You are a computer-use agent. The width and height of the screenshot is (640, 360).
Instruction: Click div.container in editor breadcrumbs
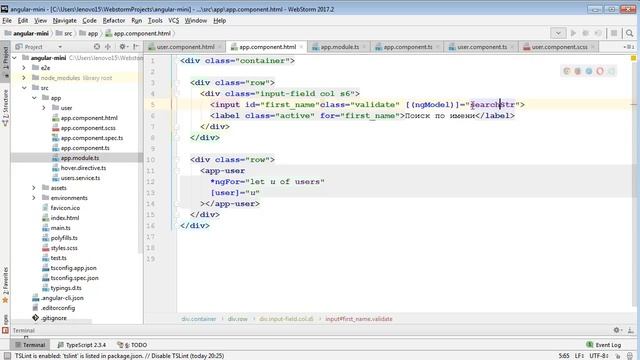point(198,319)
